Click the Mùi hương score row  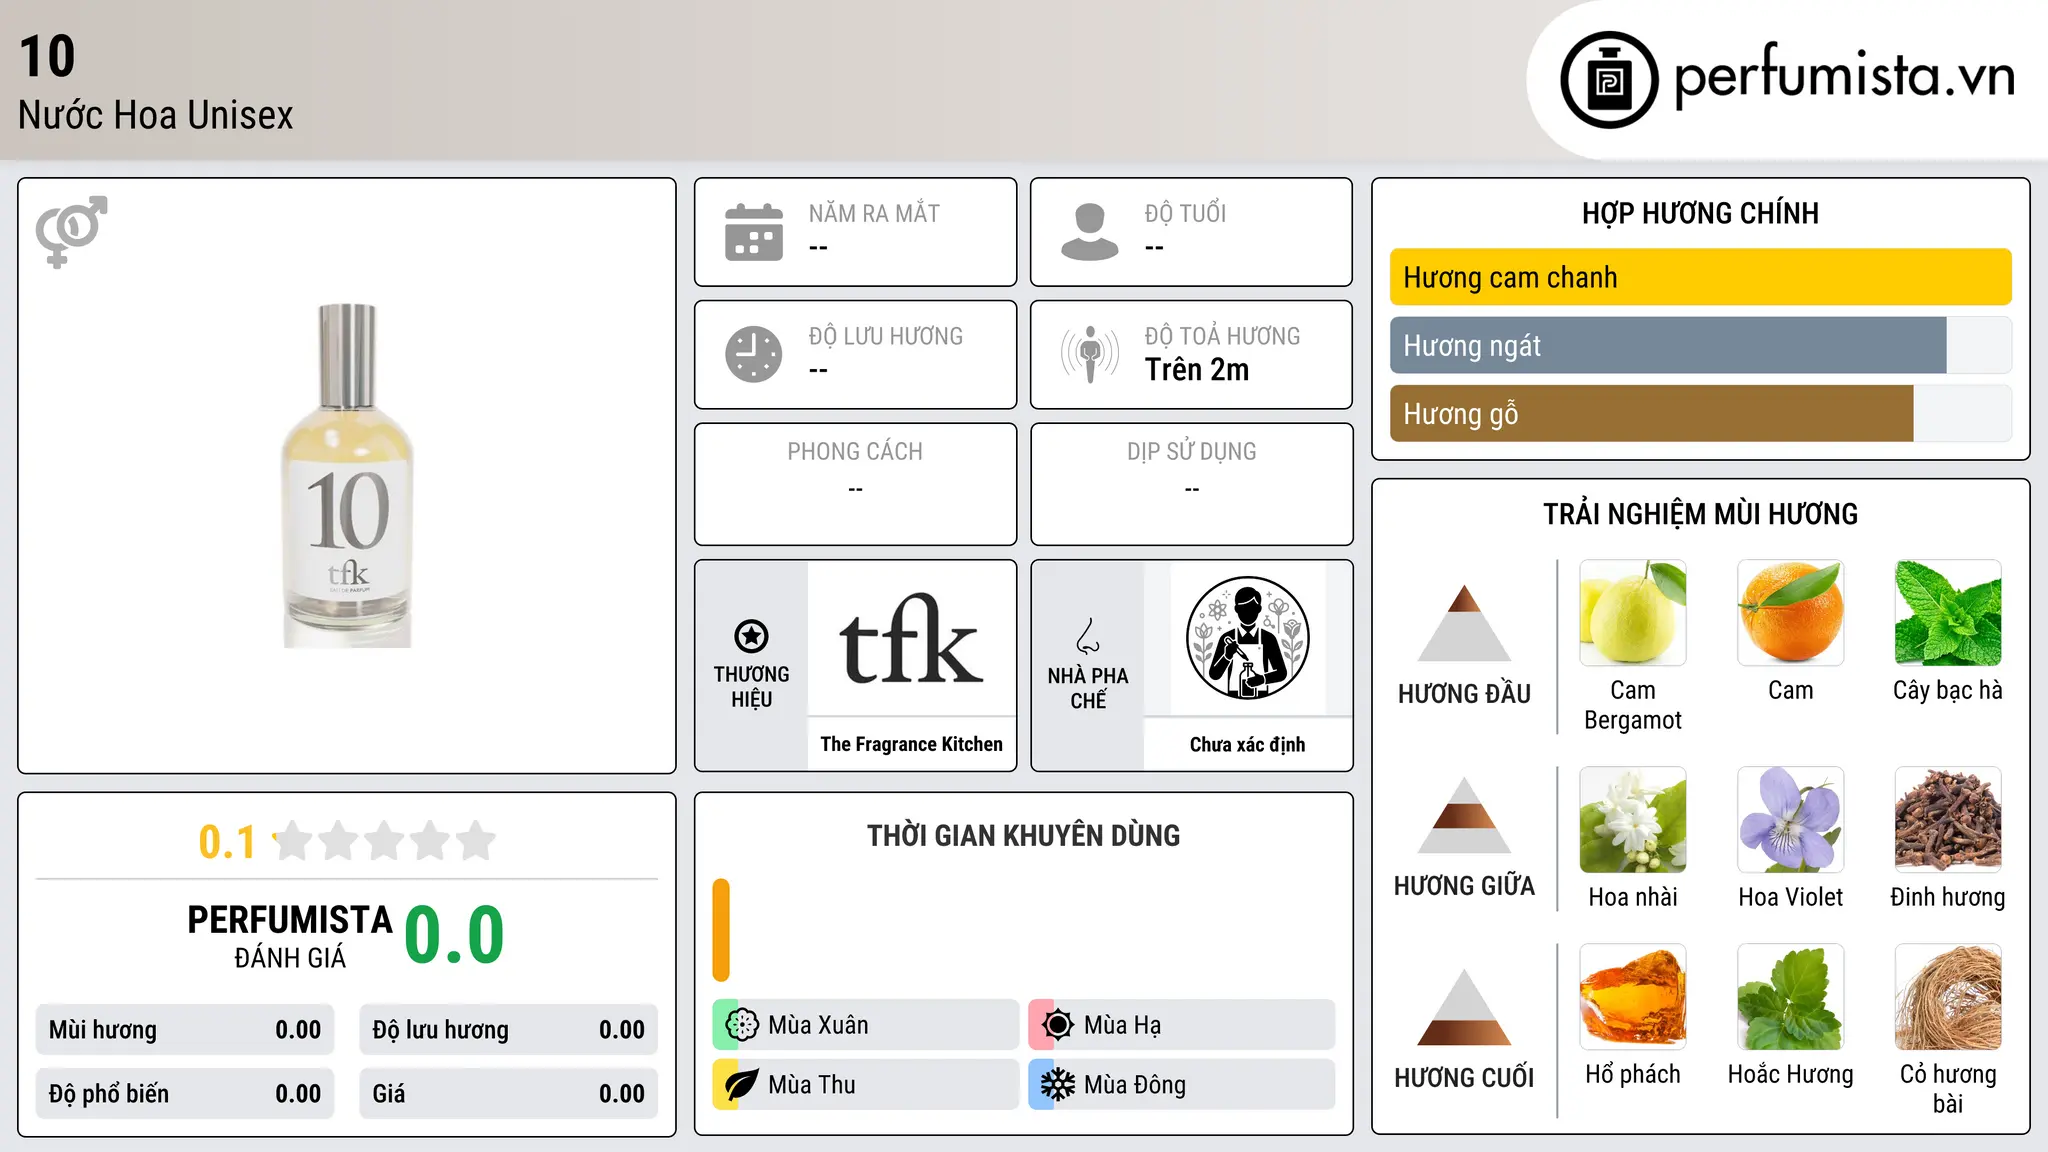click(x=185, y=1029)
